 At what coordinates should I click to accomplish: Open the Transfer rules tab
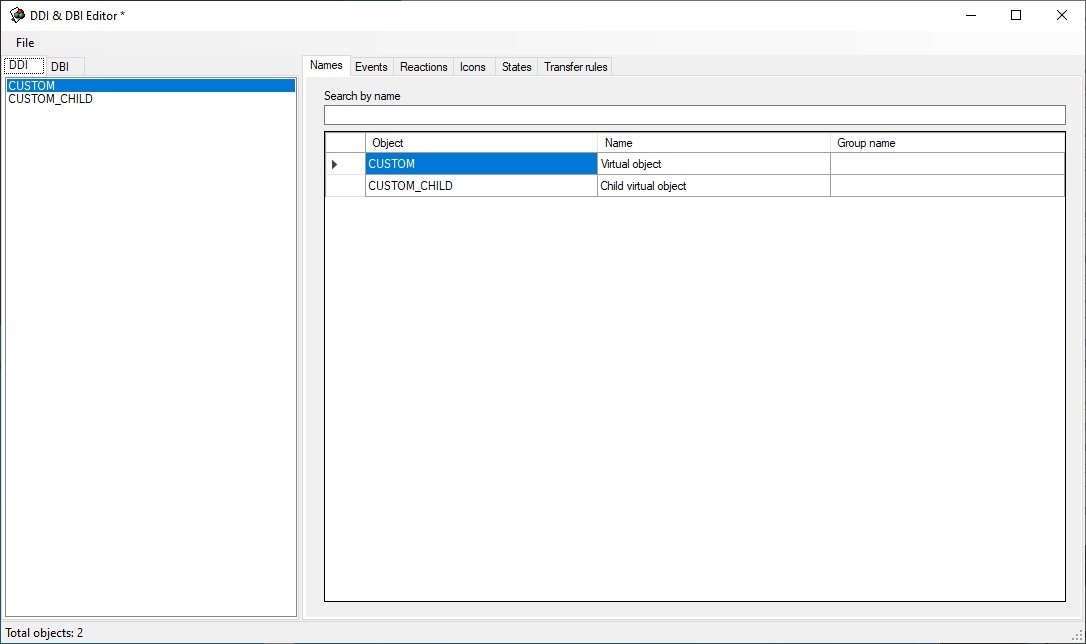pyautogui.click(x=575, y=67)
